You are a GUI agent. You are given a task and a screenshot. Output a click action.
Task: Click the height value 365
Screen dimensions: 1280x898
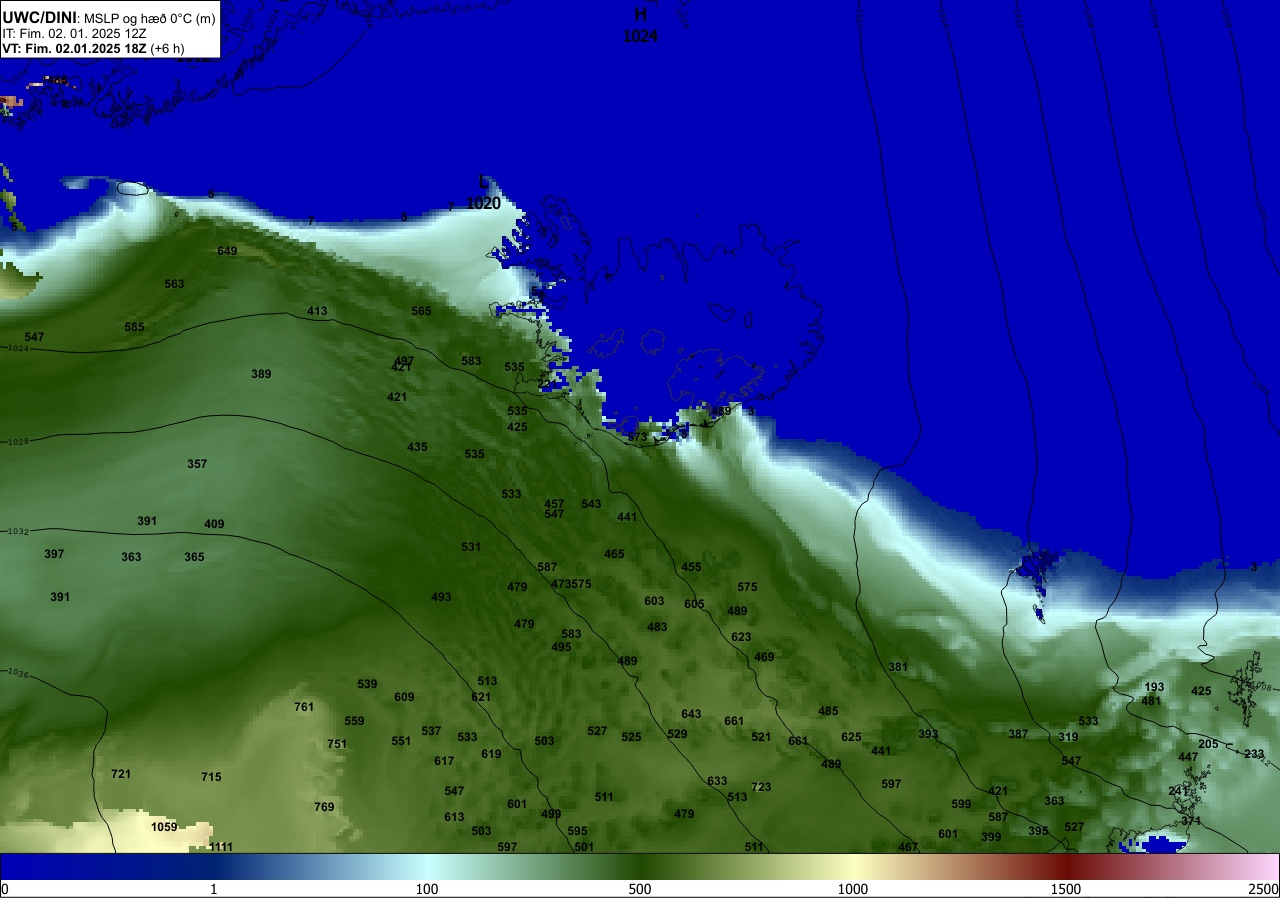194,557
